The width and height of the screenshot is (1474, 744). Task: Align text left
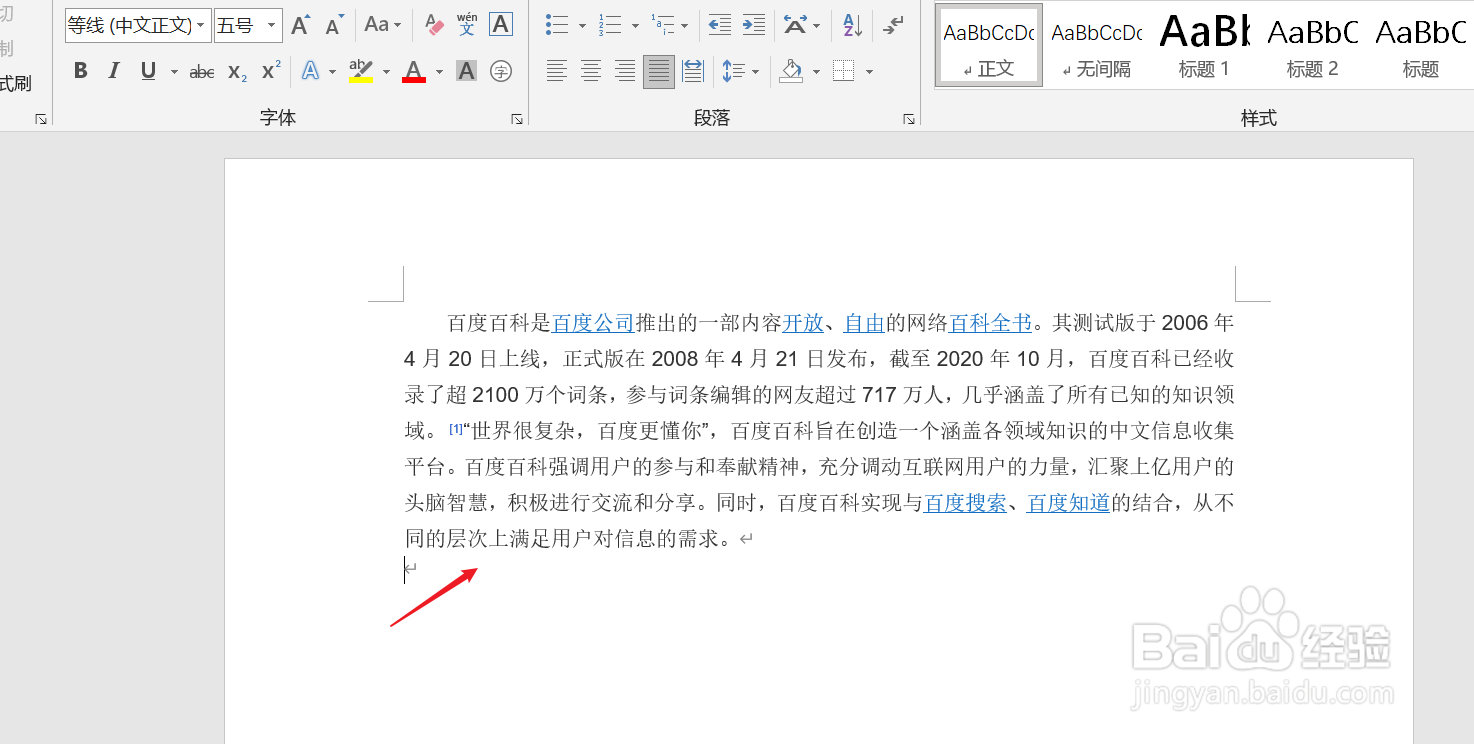557,71
